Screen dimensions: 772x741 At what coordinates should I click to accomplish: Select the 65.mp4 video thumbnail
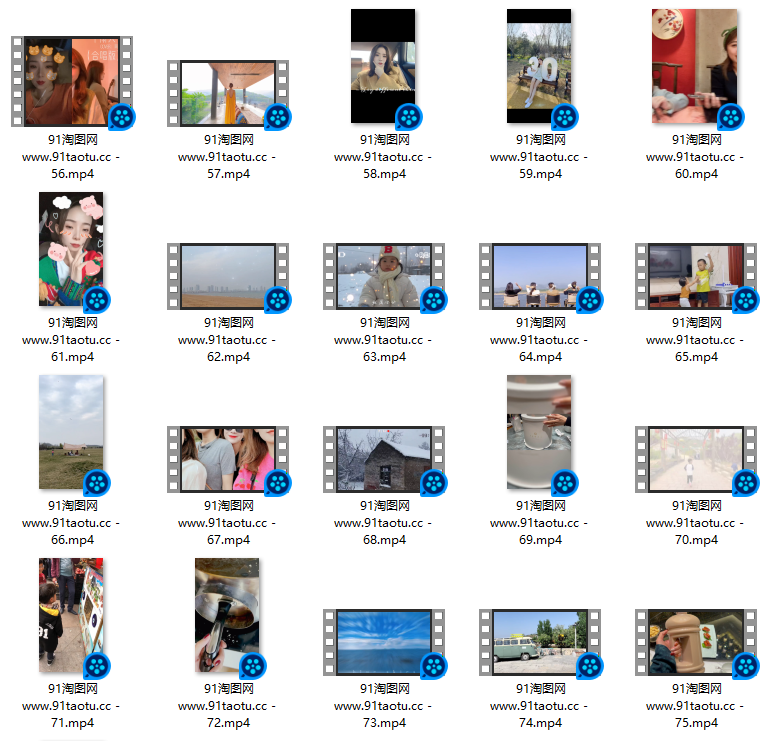coord(696,276)
